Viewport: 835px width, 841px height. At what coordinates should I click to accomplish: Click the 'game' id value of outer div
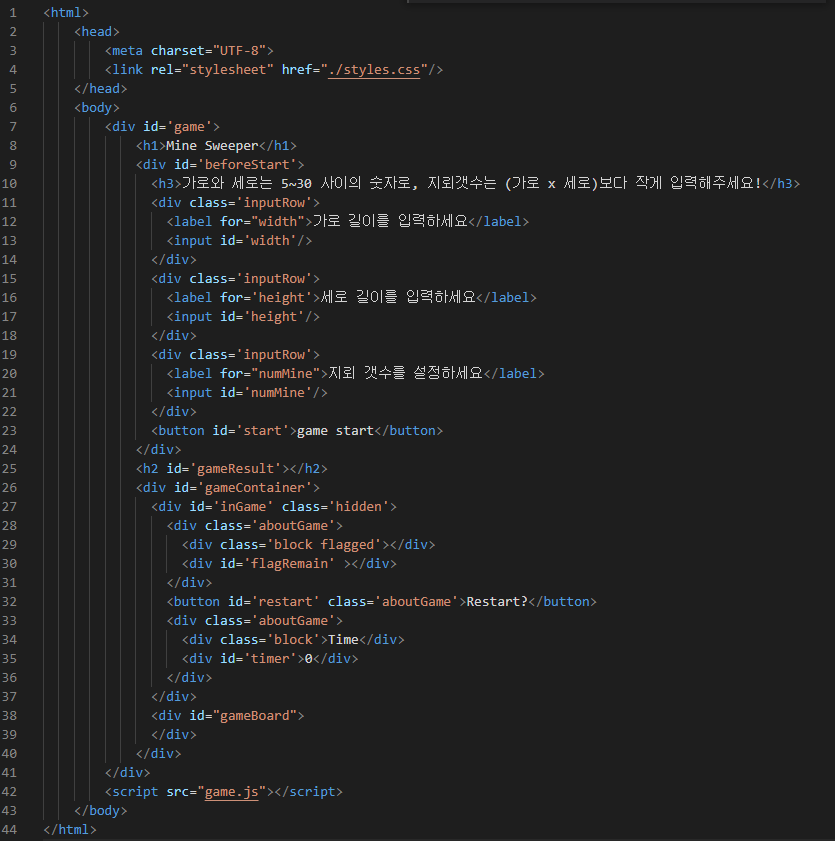pyautogui.click(x=189, y=127)
